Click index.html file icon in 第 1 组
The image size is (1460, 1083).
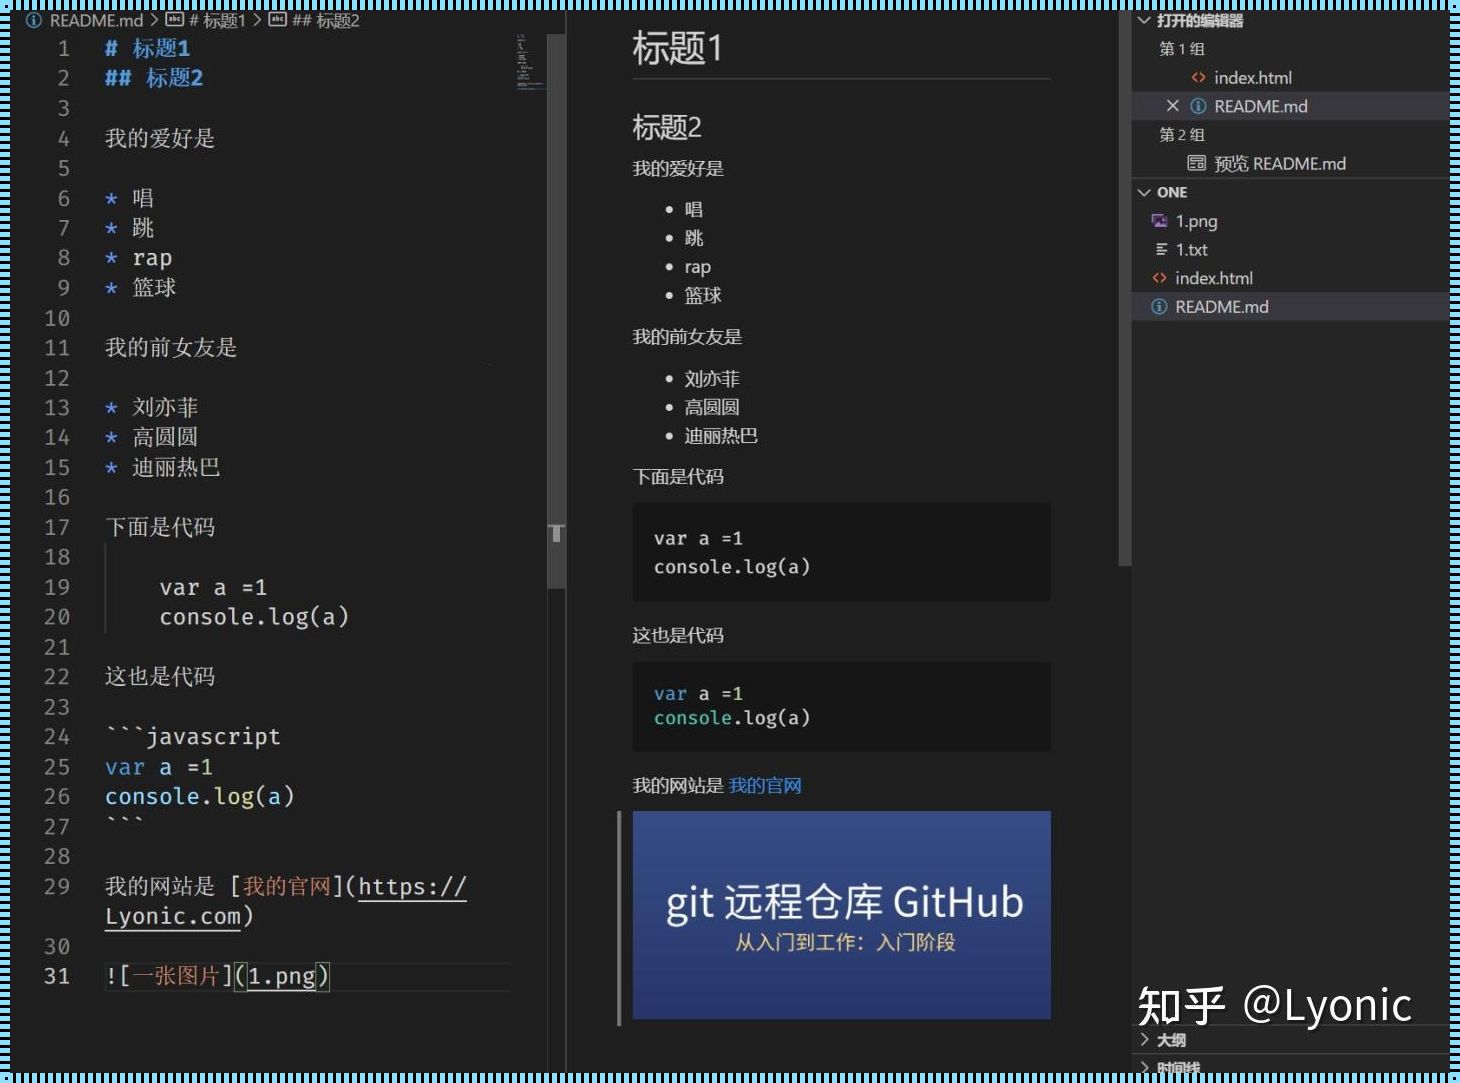[x=1198, y=77]
